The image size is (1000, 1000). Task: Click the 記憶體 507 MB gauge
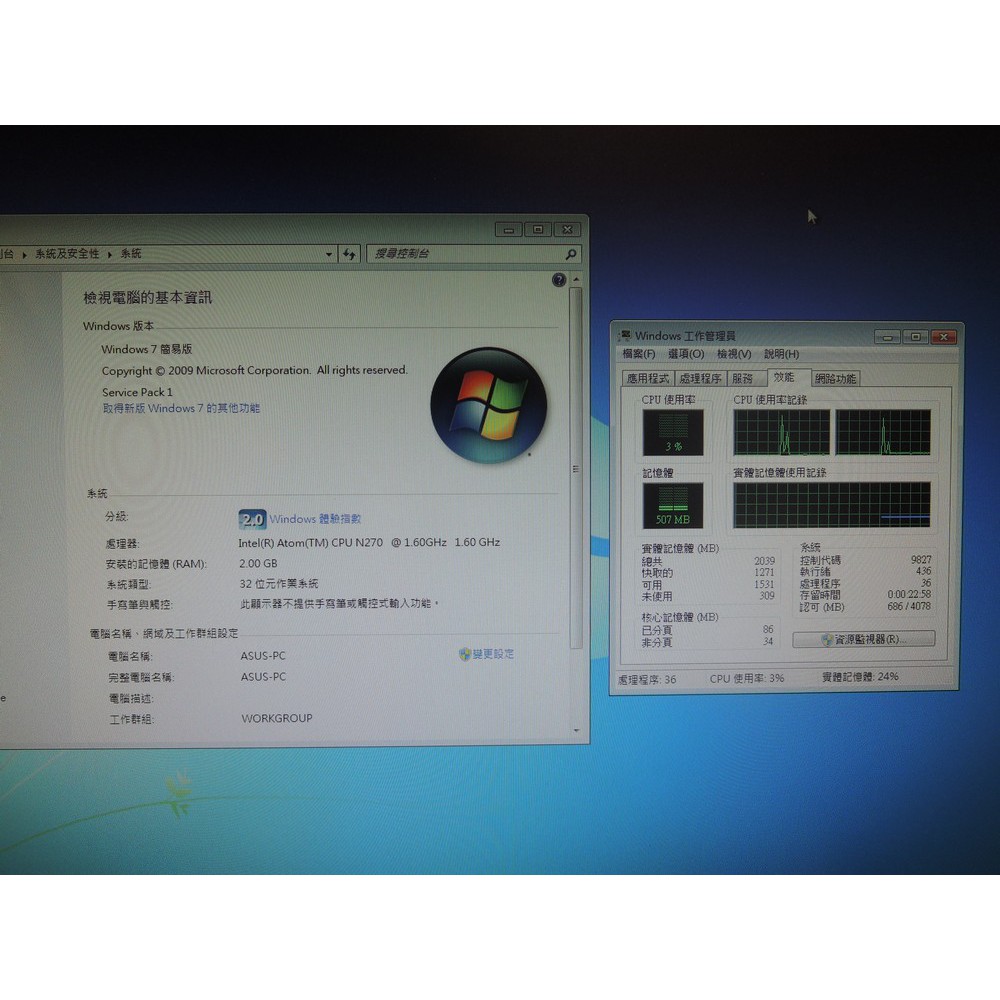pos(673,506)
